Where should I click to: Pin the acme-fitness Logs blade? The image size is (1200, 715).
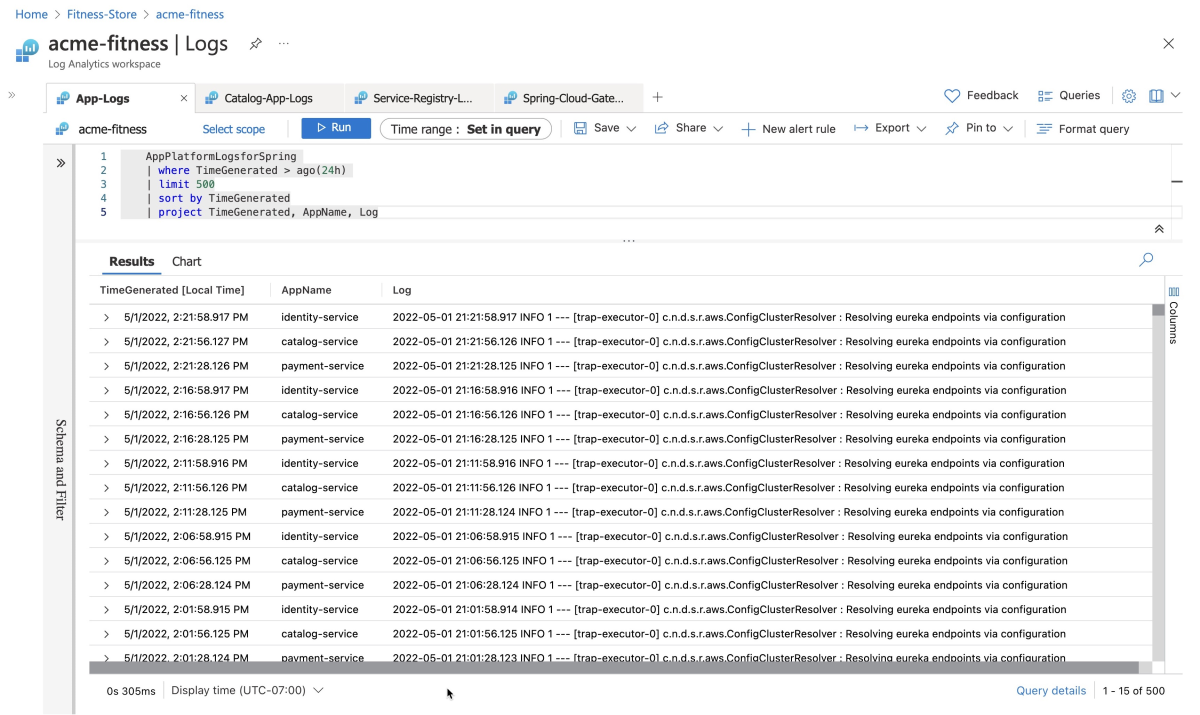click(x=256, y=44)
